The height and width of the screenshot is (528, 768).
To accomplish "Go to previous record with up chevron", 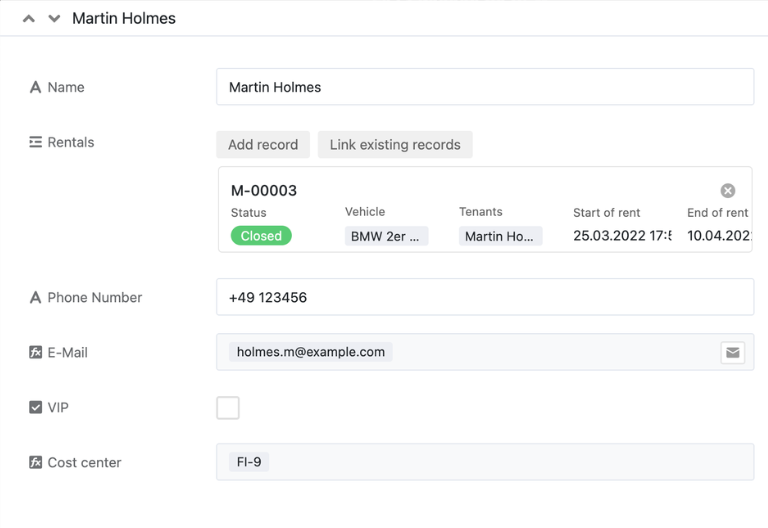I will (29, 19).
